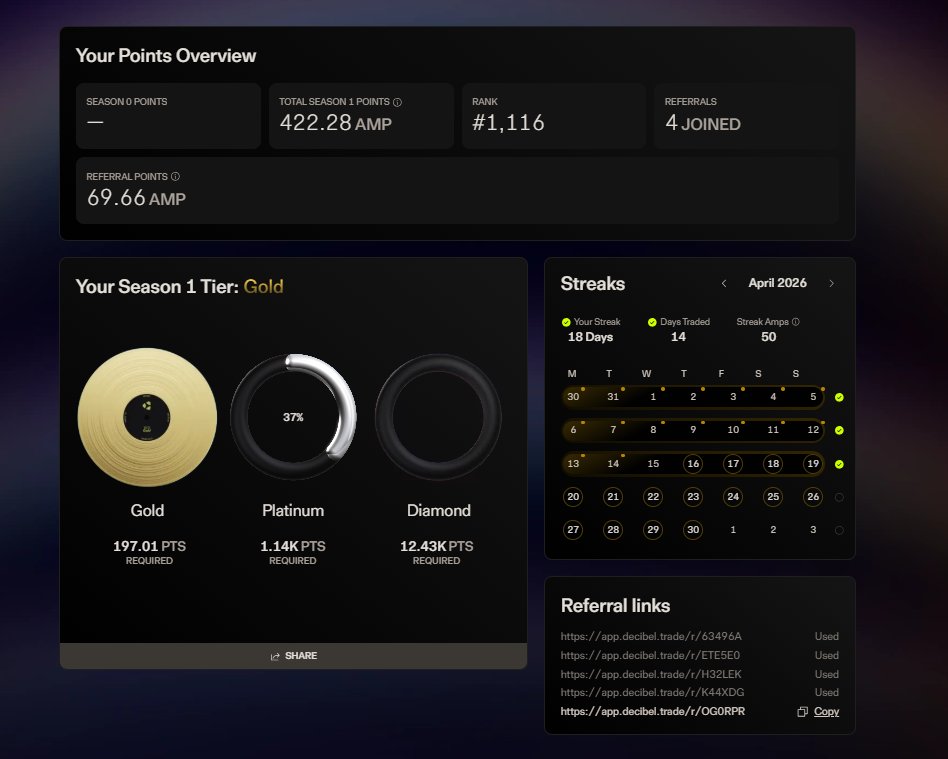Go to next month after April 2026
This screenshot has height=759, width=948.
832,283
